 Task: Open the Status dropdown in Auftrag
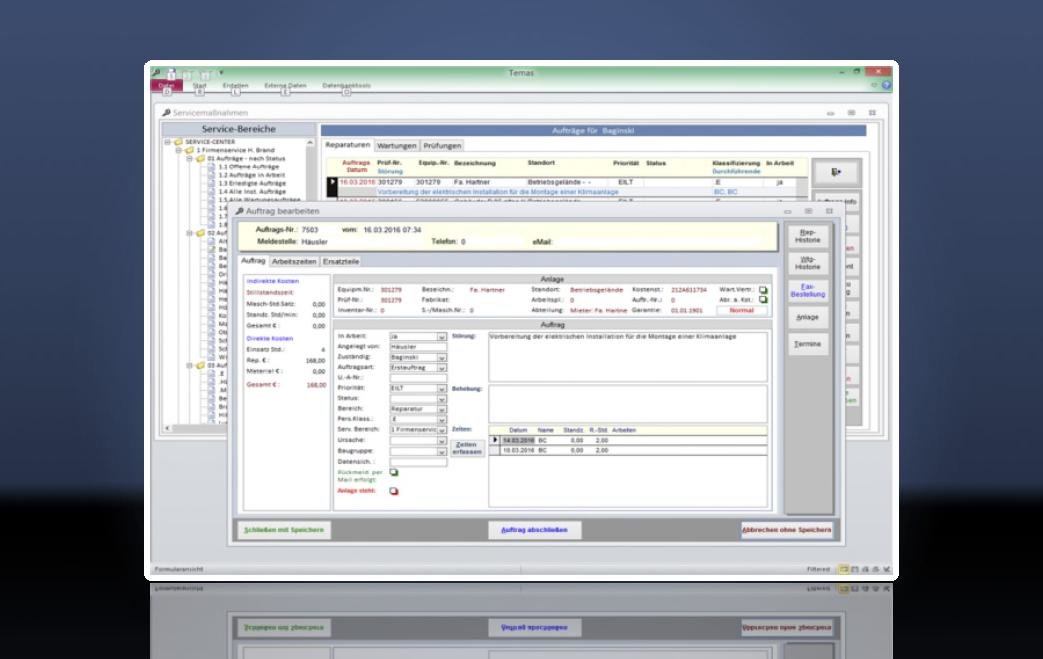click(x=442, y=398)
